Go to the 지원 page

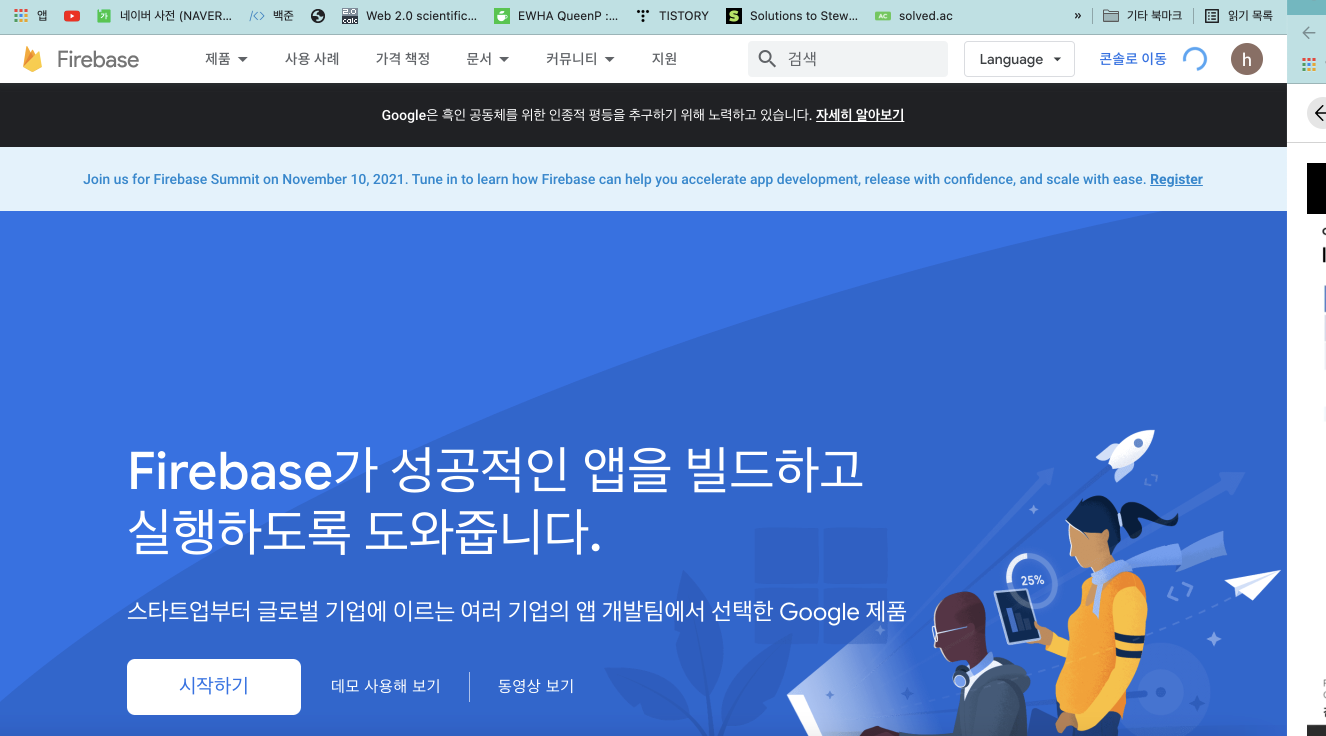(664, 59)
